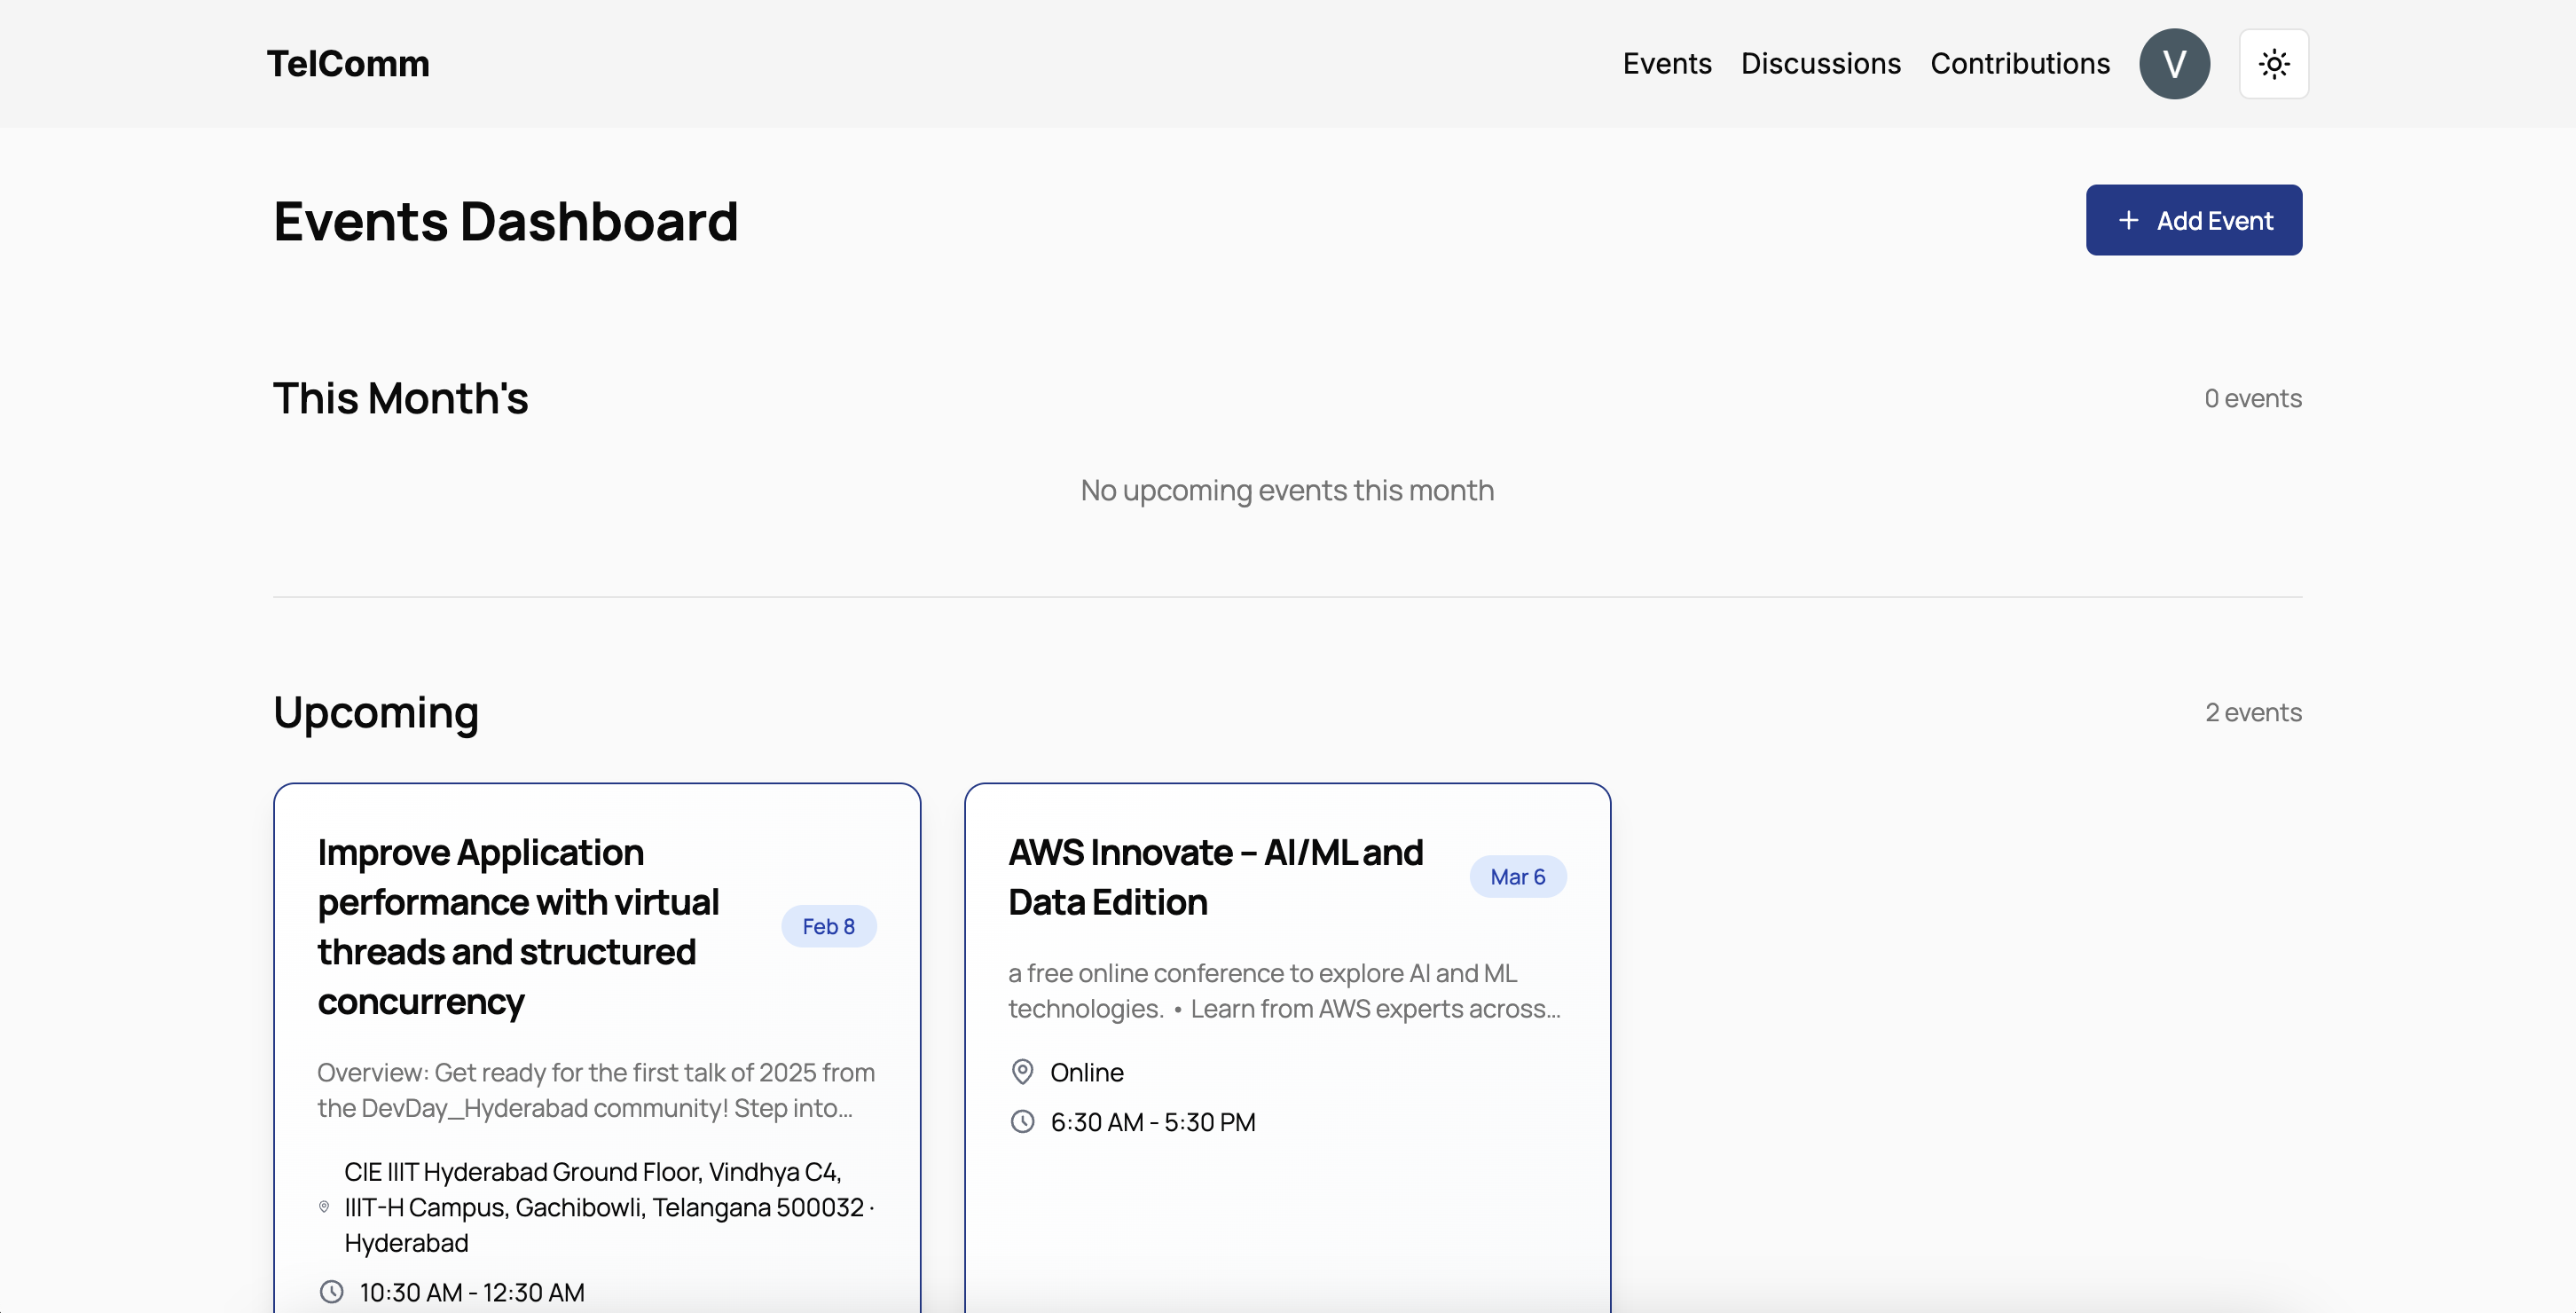Click the clock icon next to 6:30 AM
Image resolution: width=2576 pixels, height=1313 pixels.
[x=1022, y=1122]
